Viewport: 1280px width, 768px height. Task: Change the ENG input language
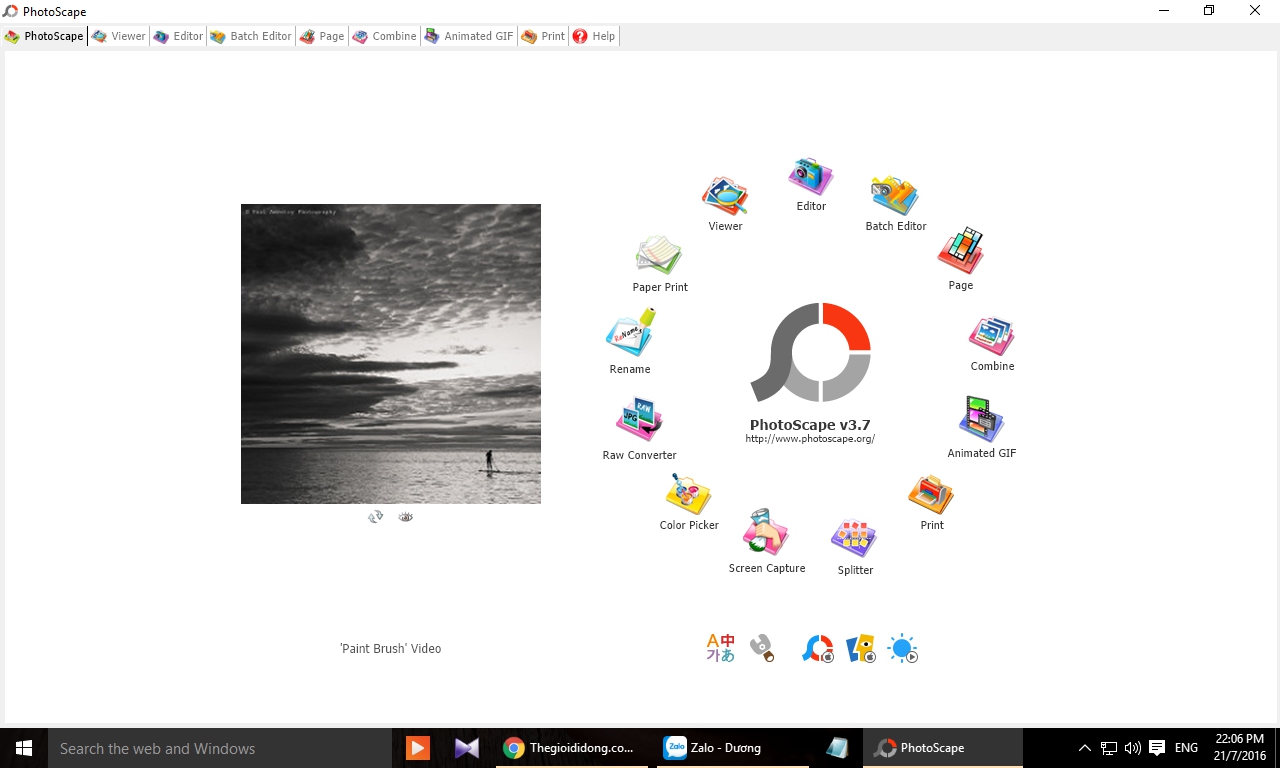(x=1186, y=748)
